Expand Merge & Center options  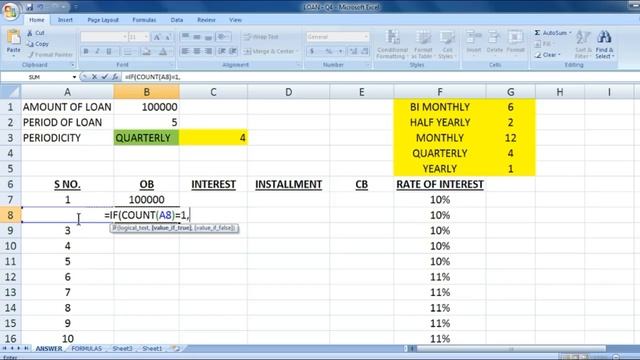[297, 51]
